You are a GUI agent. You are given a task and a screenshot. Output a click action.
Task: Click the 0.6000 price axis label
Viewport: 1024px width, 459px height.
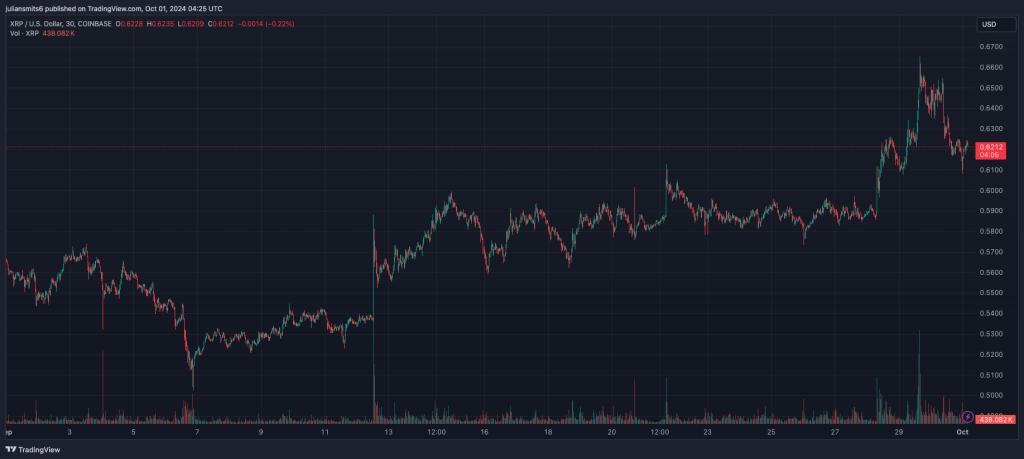pos(991,191)
